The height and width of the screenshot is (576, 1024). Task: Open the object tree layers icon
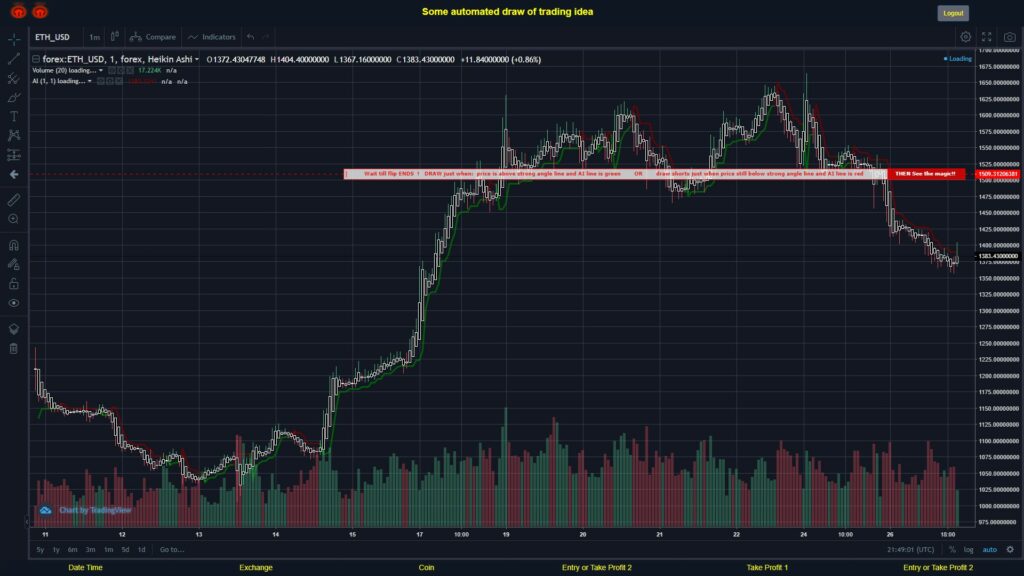click(14, 329)
